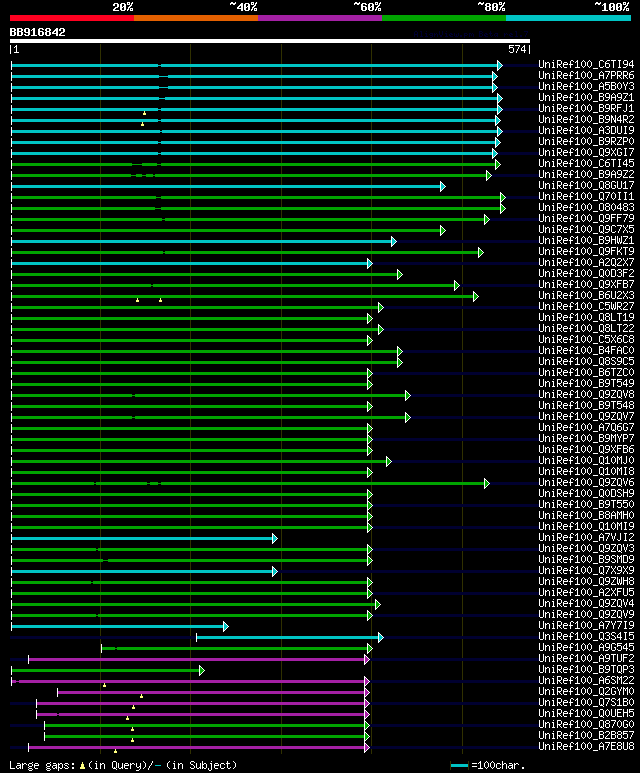Select hit label UniRef100_B8AMH0
Screen dimensions: 640x773
point(586,516)
